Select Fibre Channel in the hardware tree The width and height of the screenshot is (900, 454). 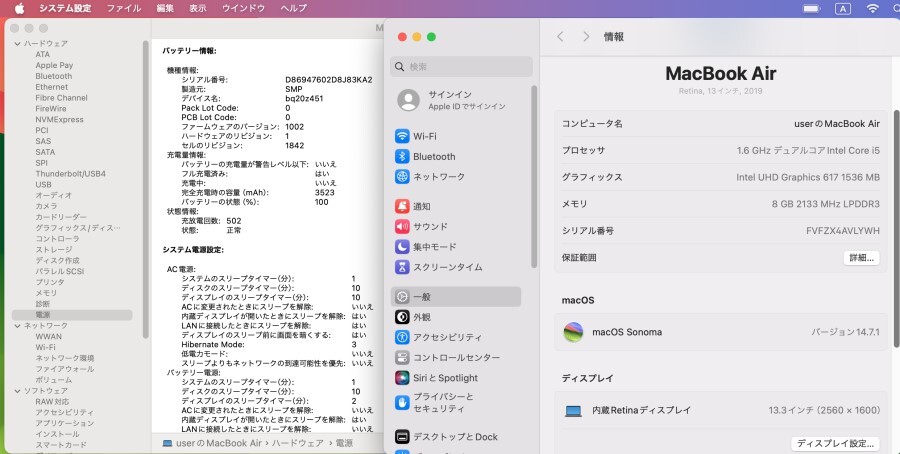tap(61, 98)
